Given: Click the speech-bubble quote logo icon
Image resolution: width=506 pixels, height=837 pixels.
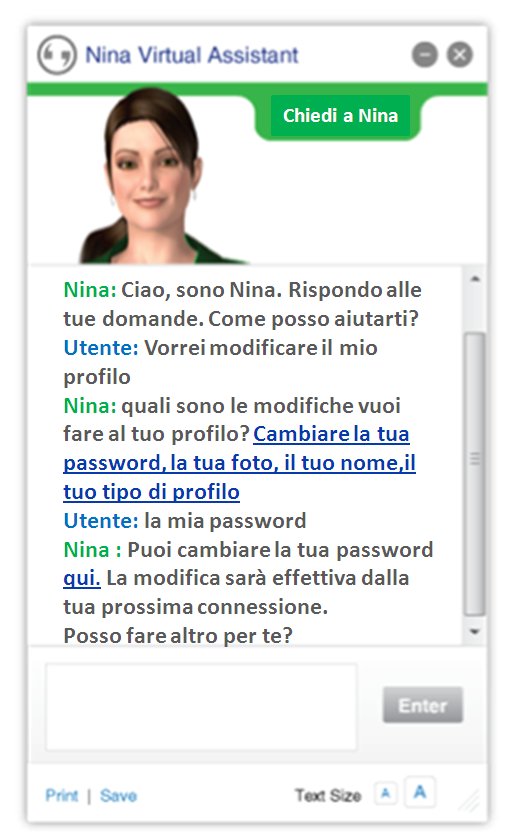Looking at the screenshot, I should [x=57, y=54].
